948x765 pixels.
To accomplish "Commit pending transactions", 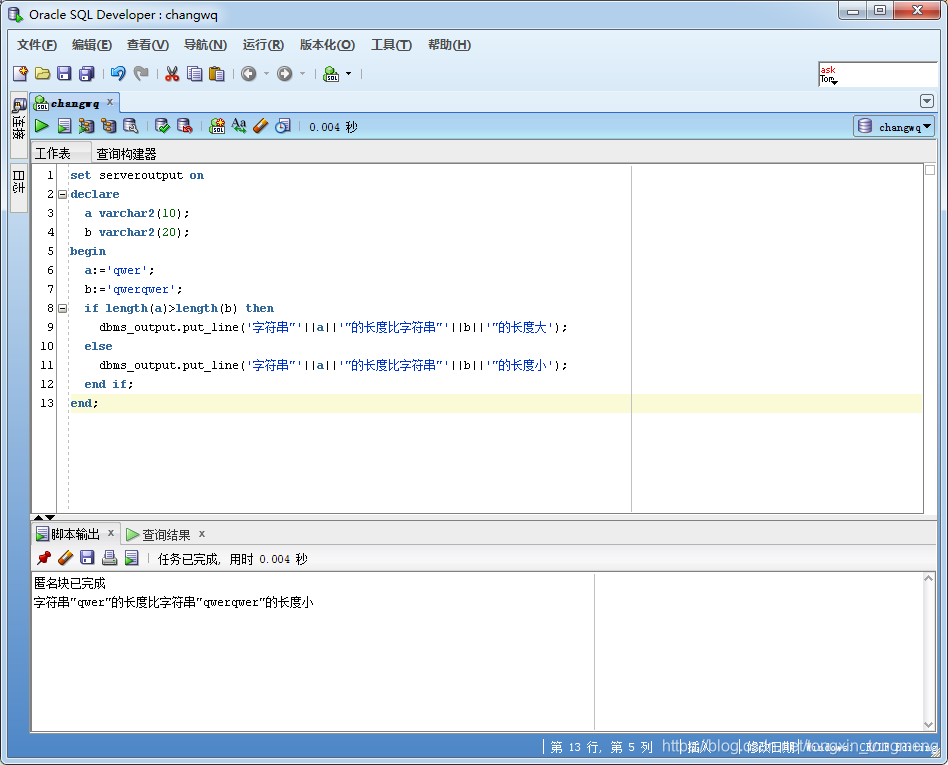I will pos(162,126).
